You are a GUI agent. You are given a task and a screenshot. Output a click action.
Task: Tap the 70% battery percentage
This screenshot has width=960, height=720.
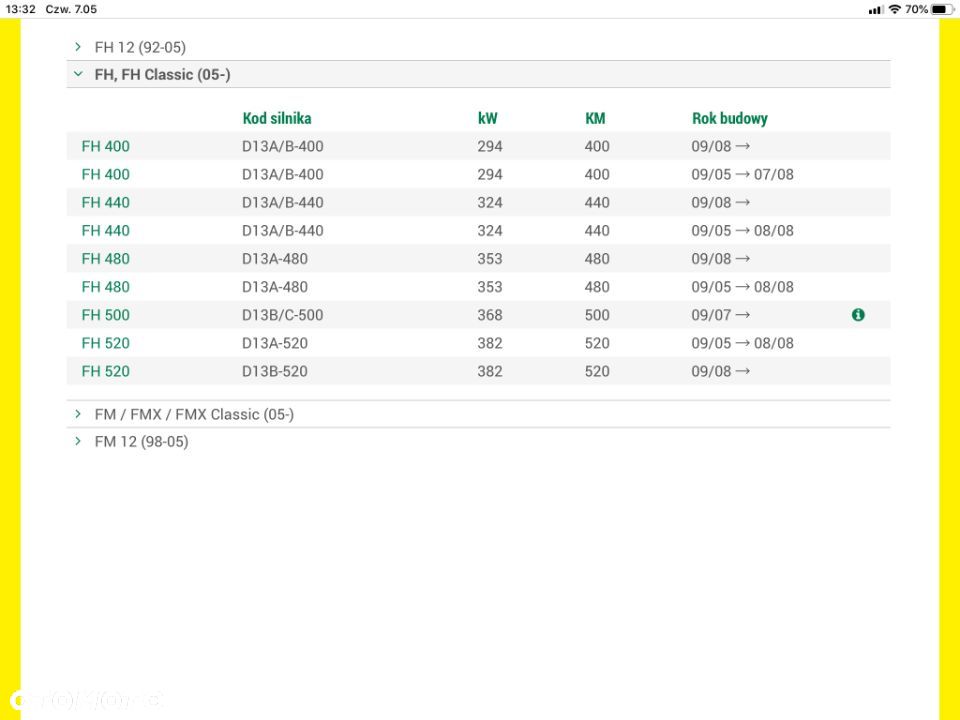click(916, 9)
